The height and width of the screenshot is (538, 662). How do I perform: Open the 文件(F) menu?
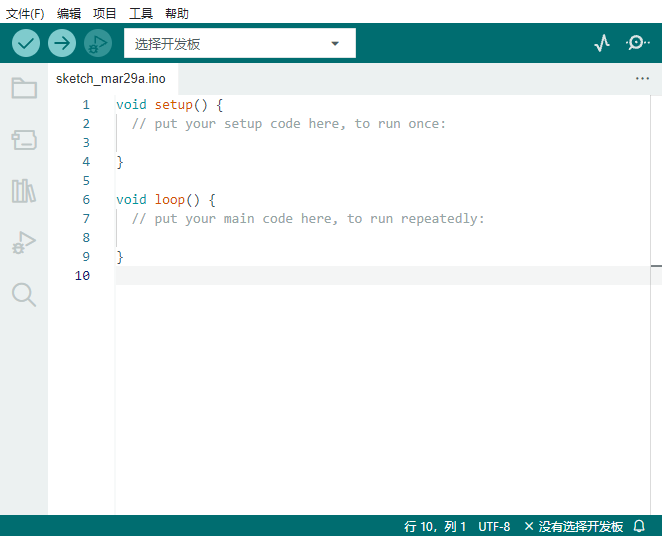point(25,14)
